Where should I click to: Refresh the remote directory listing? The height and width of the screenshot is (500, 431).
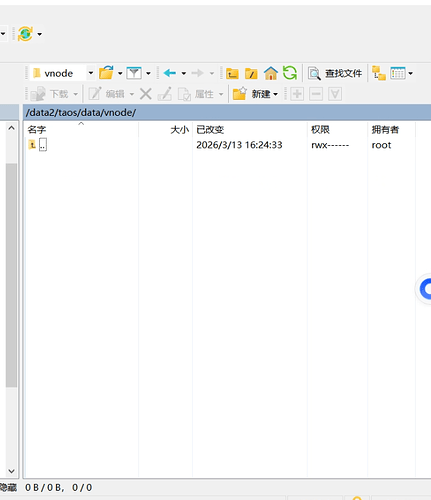click(290, 73)
